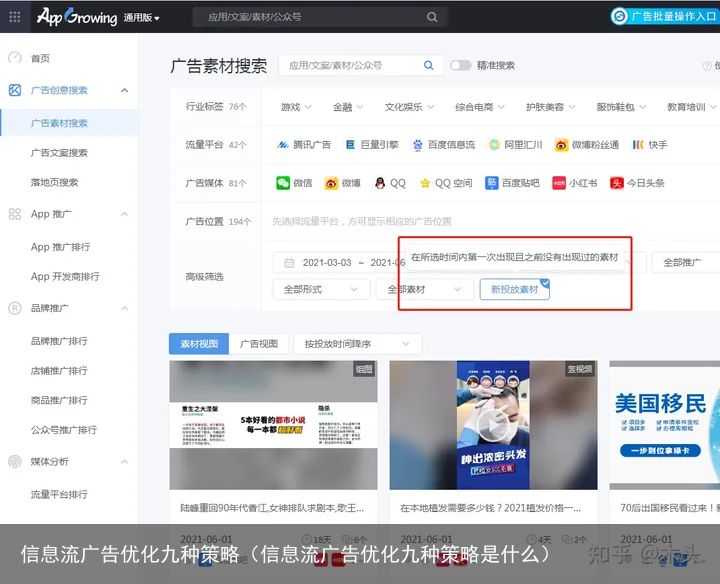Open 落地页搜索 in the sidebar
720x584 pixels.
point(54,183)
